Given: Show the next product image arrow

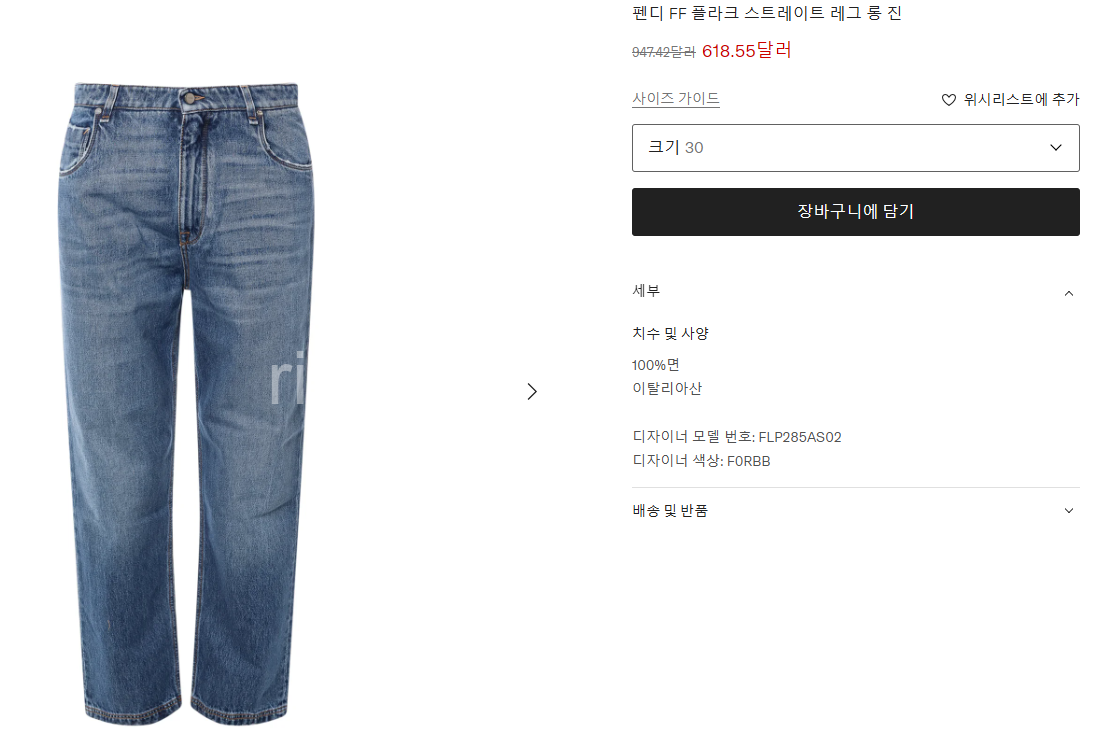Looking at the screenshot, I should [x=532, y=391].
